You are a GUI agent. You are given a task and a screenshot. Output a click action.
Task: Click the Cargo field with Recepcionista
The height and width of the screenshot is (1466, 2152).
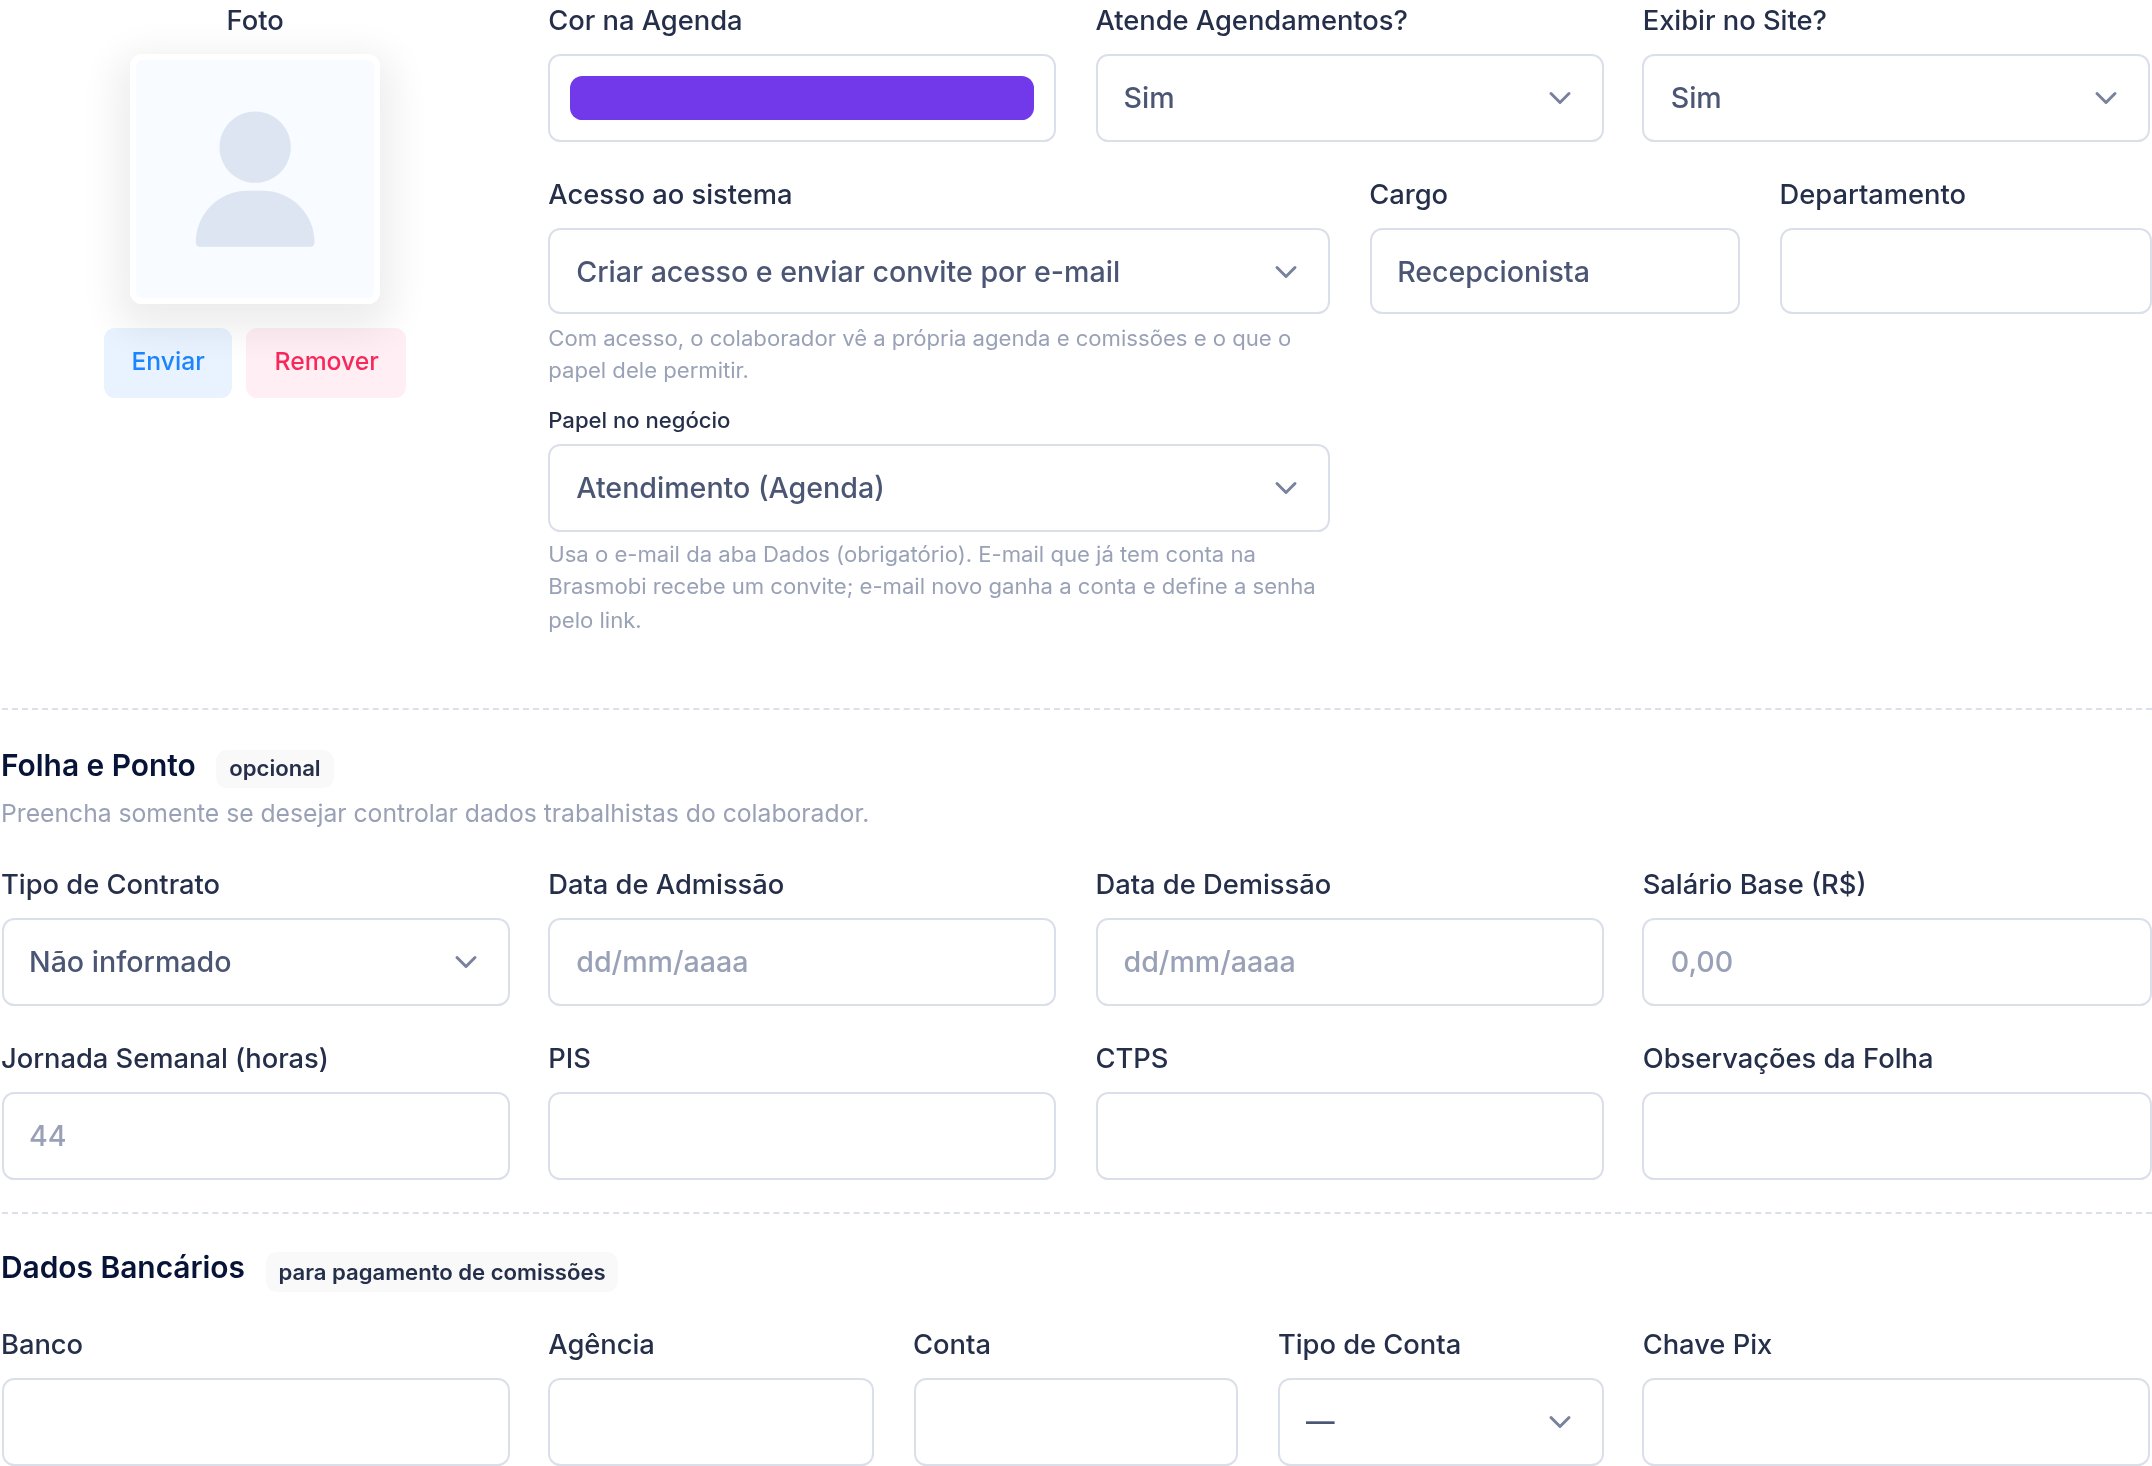1555,272
